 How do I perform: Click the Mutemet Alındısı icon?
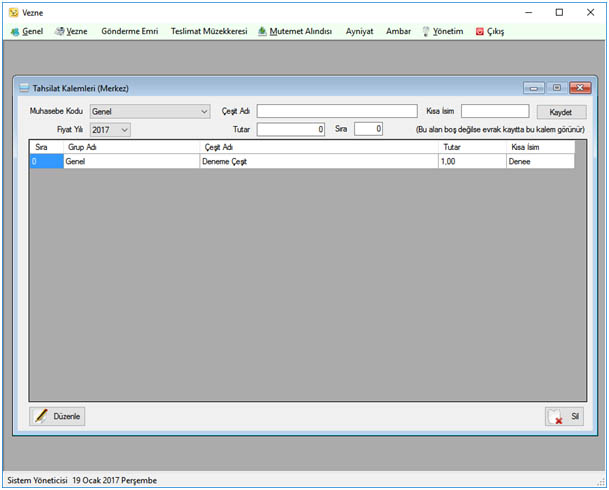click(x=263, y=31)
